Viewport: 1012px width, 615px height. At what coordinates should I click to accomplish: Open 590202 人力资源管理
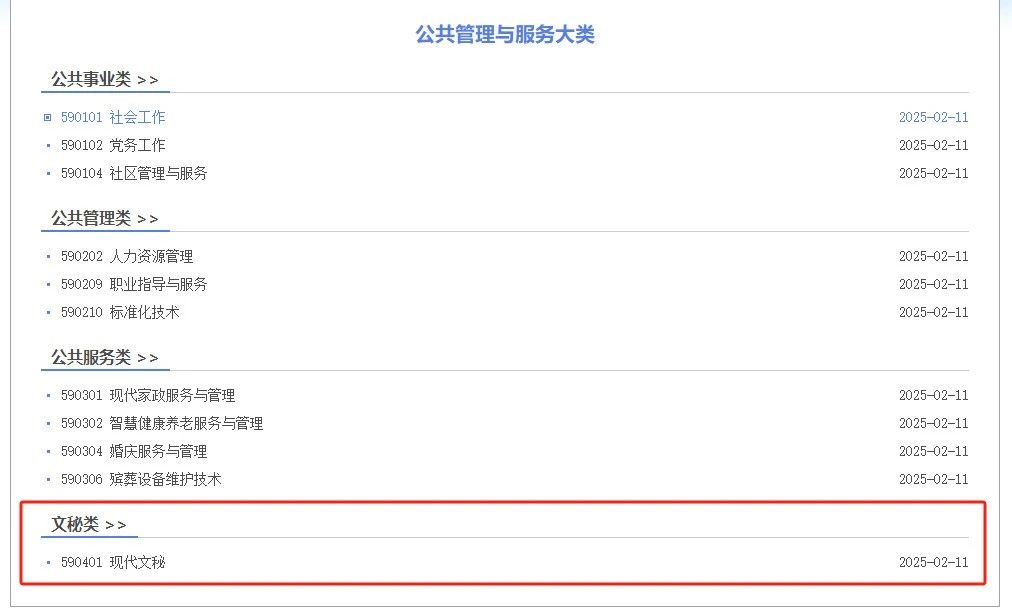point(127,256)
